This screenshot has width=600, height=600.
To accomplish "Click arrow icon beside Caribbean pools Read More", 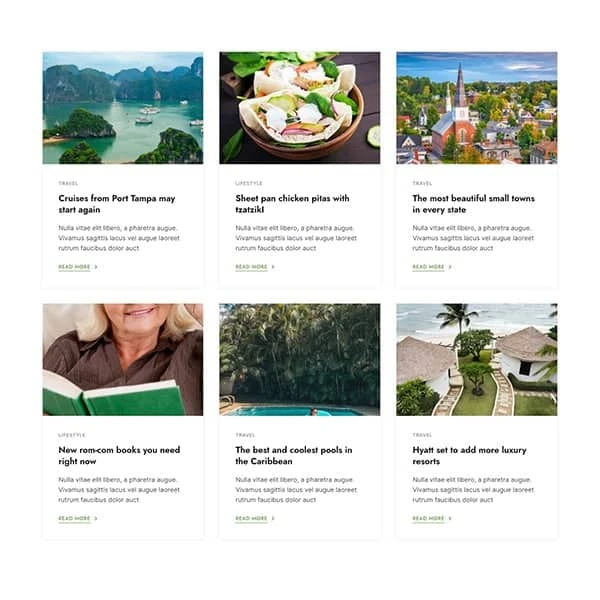I will (x=273, y=518).
